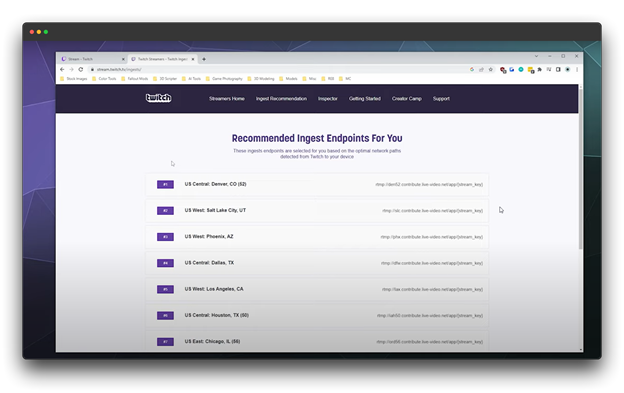624x393 pixels.
Task: Open the Misc bookmark folder
Action: tap(310, 79)
